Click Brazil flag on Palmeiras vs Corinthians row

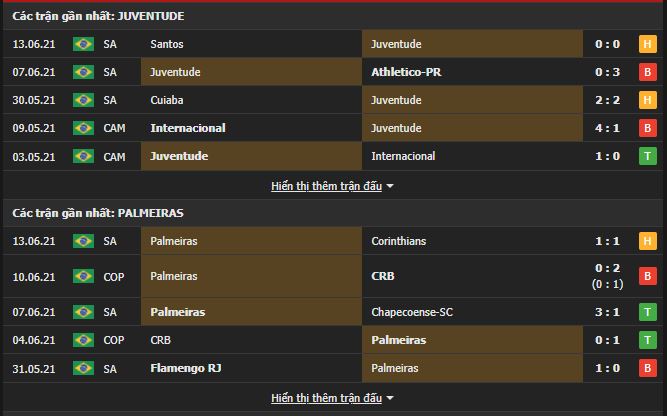pyautogui.click(x=83, y=241)
